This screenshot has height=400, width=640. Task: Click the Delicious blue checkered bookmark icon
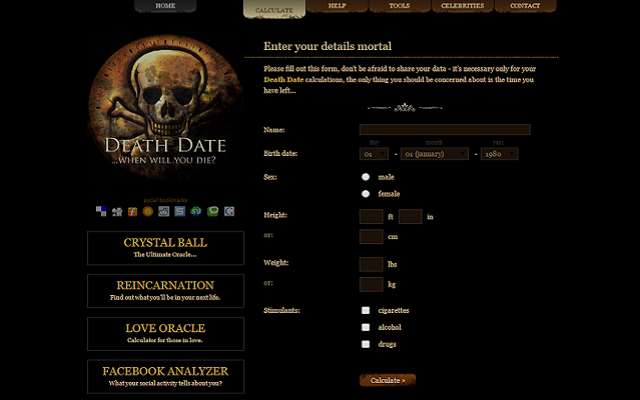pyautogui.click(x=101, y=211)
